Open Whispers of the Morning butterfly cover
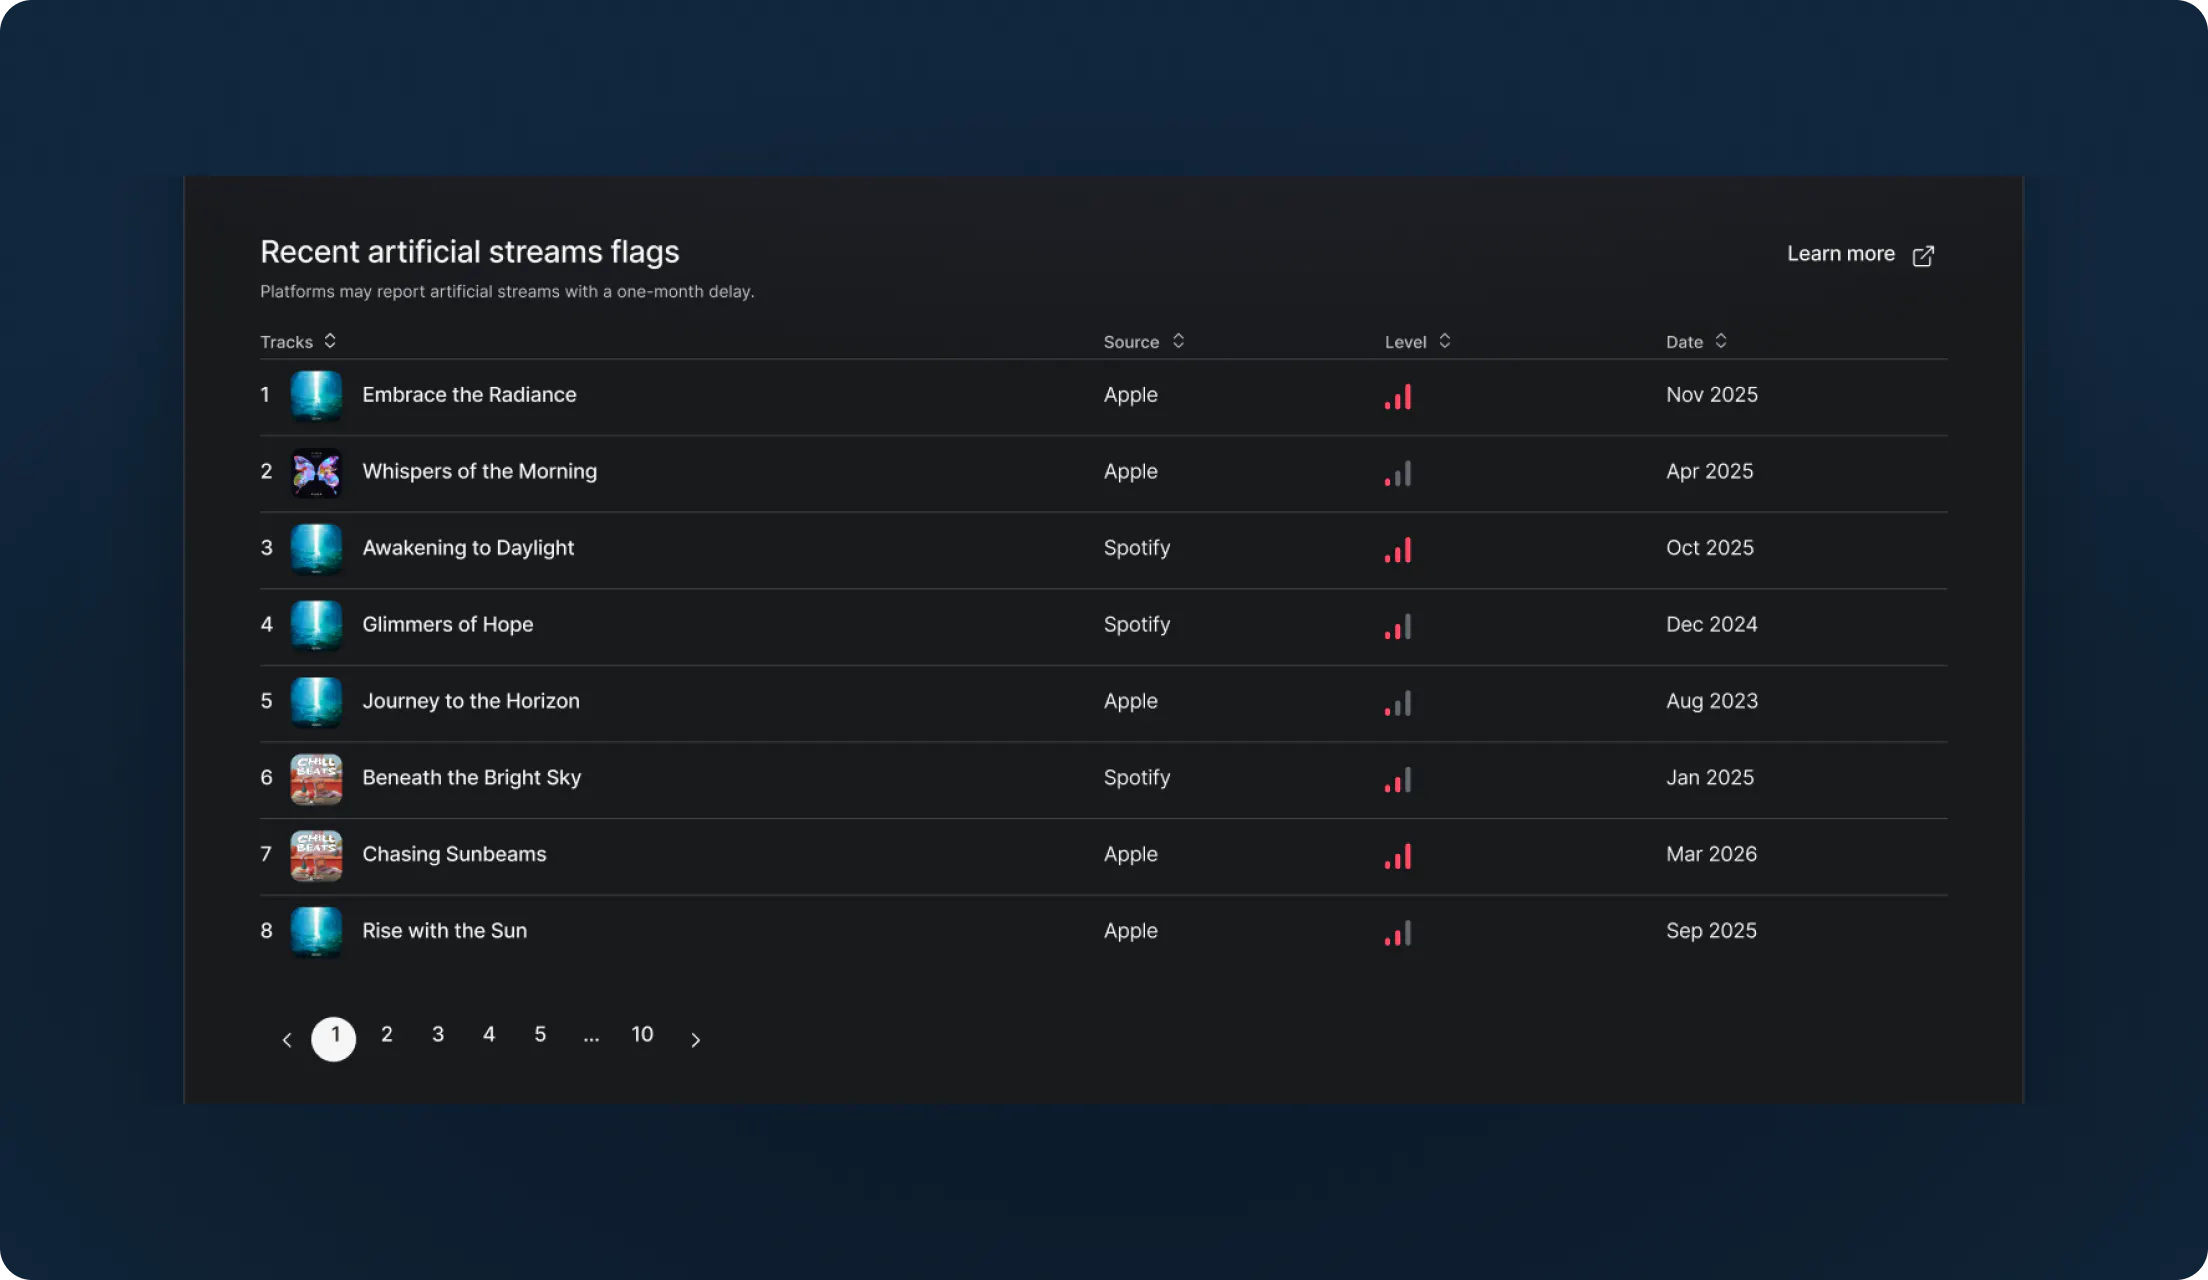The width and height of the screenshot is (2208, 1280). tap(316, 473)
